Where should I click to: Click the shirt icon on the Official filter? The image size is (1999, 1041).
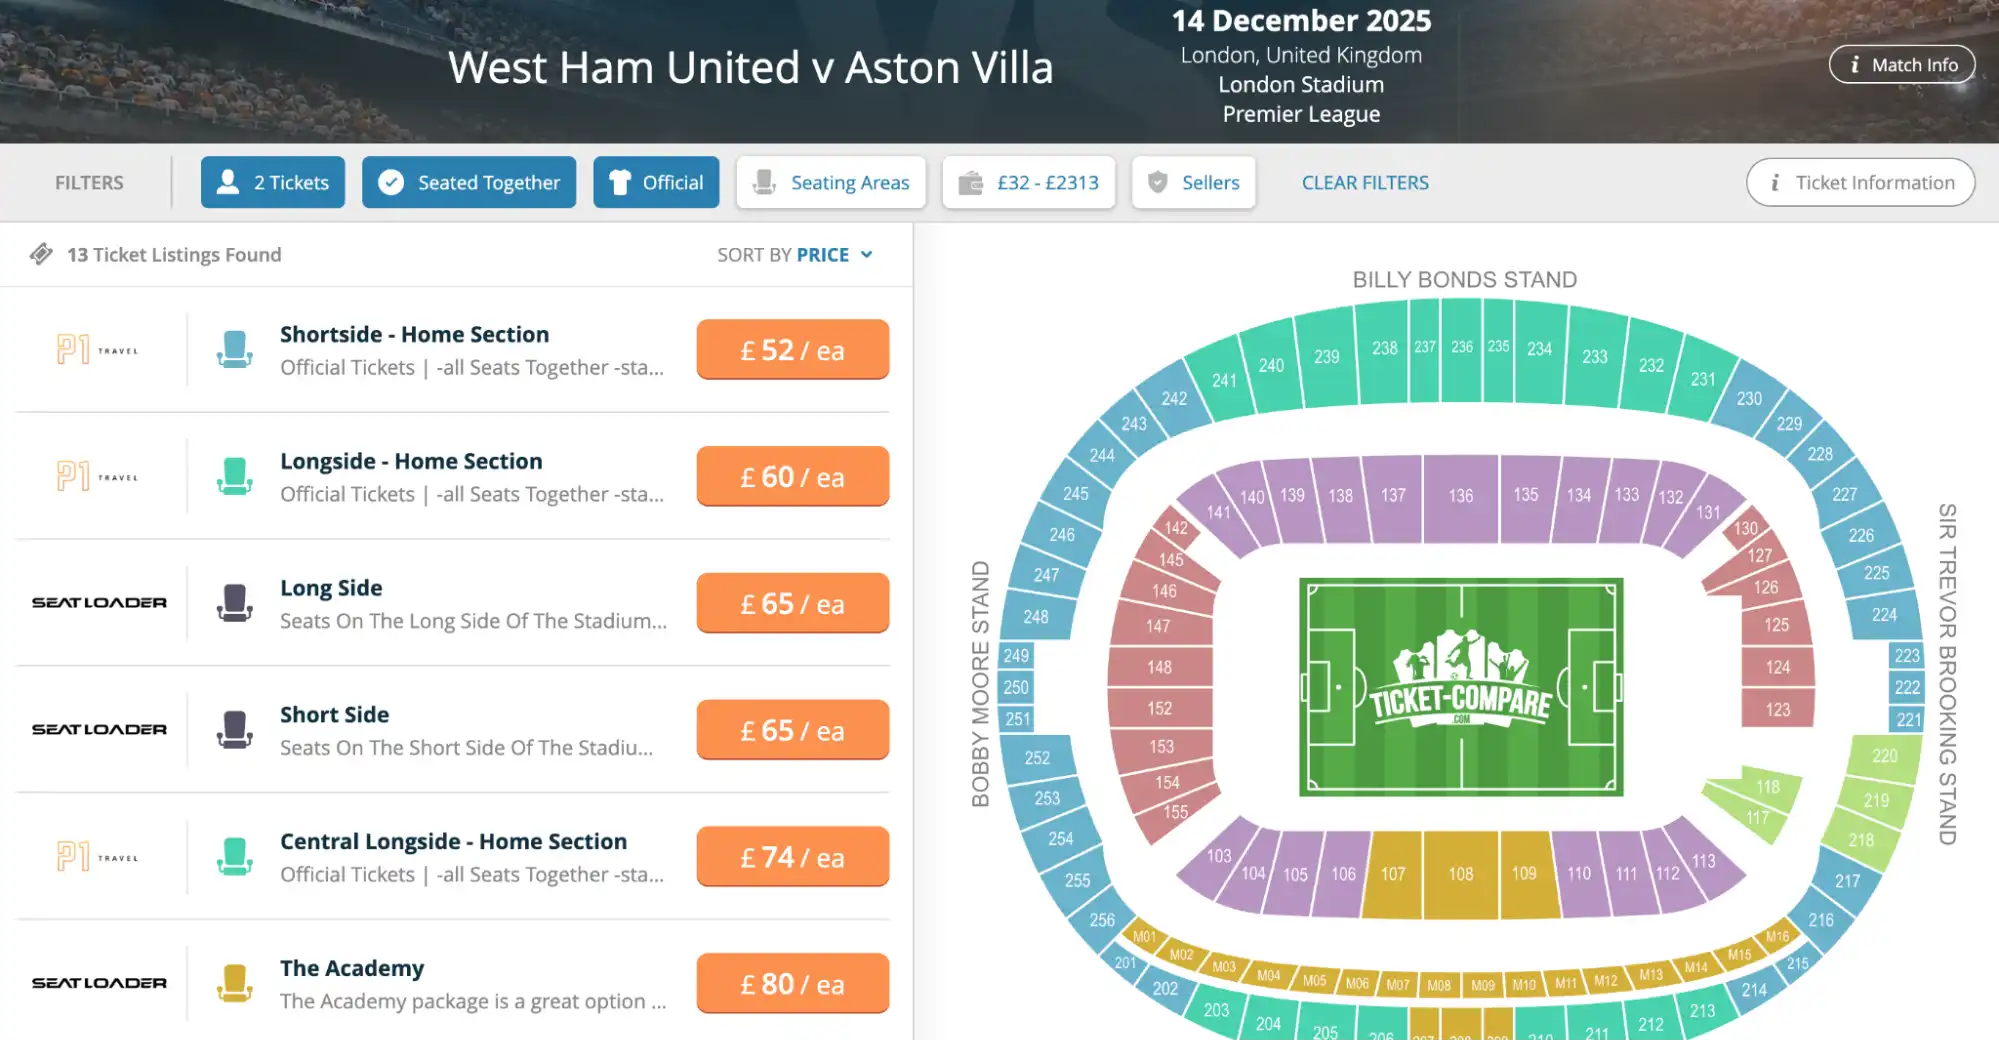(619, 182)
